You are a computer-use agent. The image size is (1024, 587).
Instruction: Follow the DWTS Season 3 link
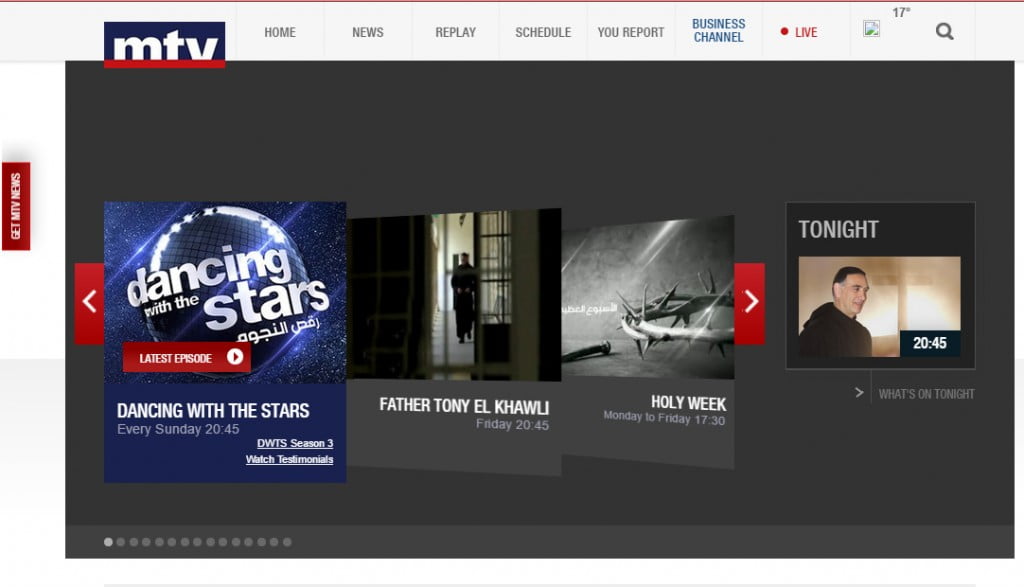pyautogui.click(x=295, y=443)
